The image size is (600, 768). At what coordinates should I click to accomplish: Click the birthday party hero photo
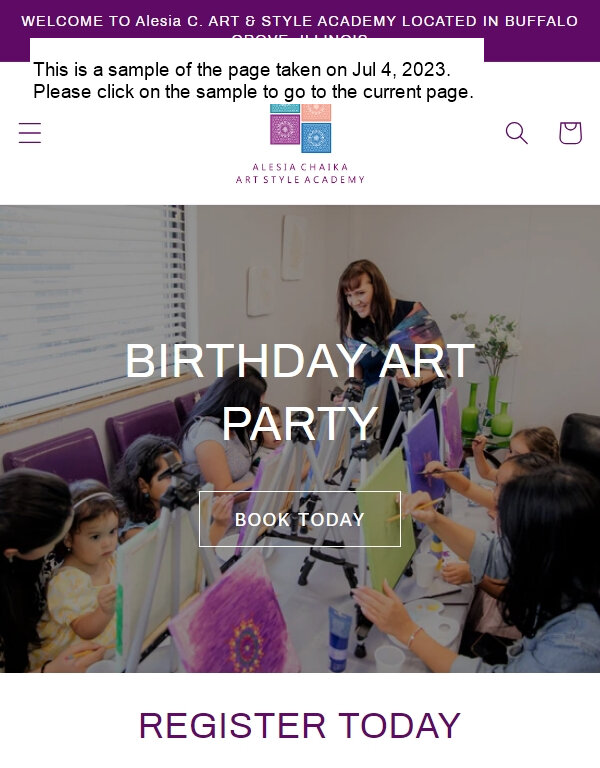tap(300, 438)
